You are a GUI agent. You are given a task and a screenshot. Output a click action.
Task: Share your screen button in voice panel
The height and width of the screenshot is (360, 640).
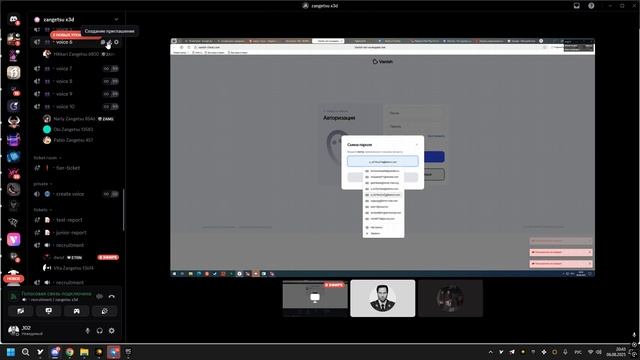tap(49, 311)
